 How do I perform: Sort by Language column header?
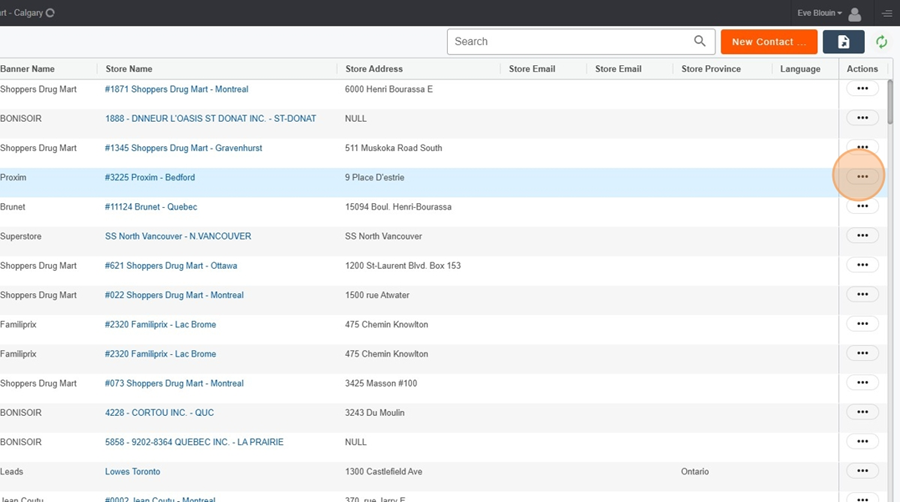[800, 69]
